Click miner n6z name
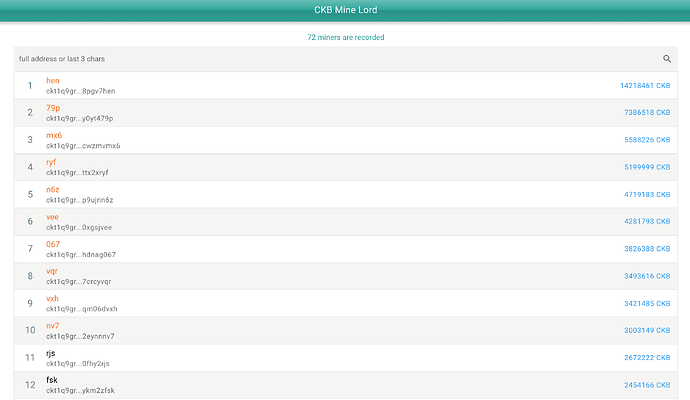Image resolution: width=690 pixels, height=400 pixels. coord(53,189)
